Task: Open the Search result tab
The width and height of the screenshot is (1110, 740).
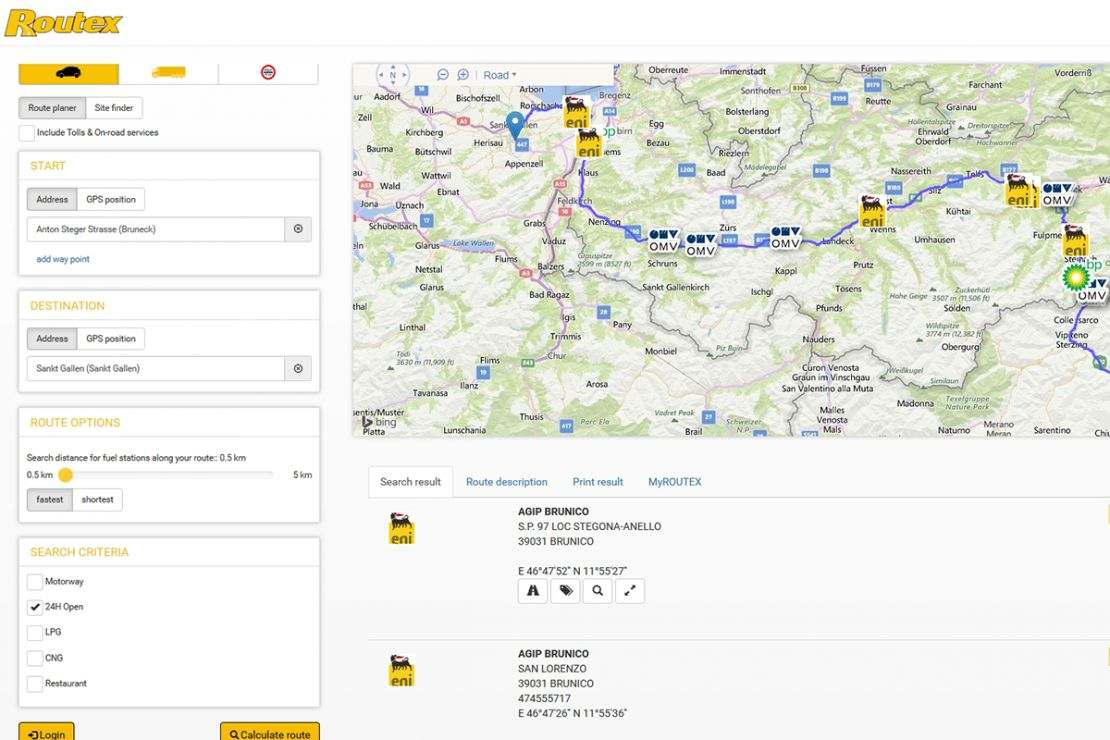Action: pos(411,482)
